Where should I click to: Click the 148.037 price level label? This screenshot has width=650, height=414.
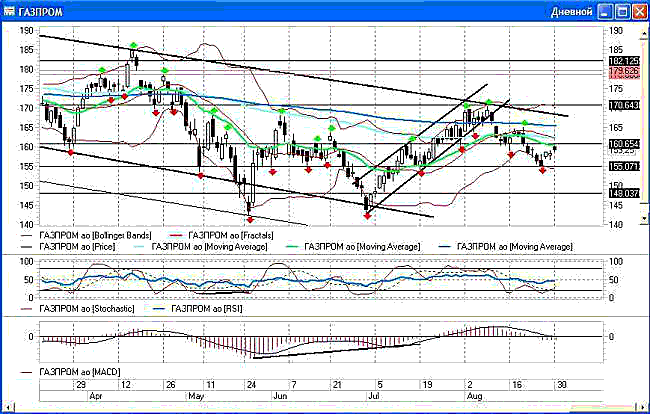tap(624, 193)
